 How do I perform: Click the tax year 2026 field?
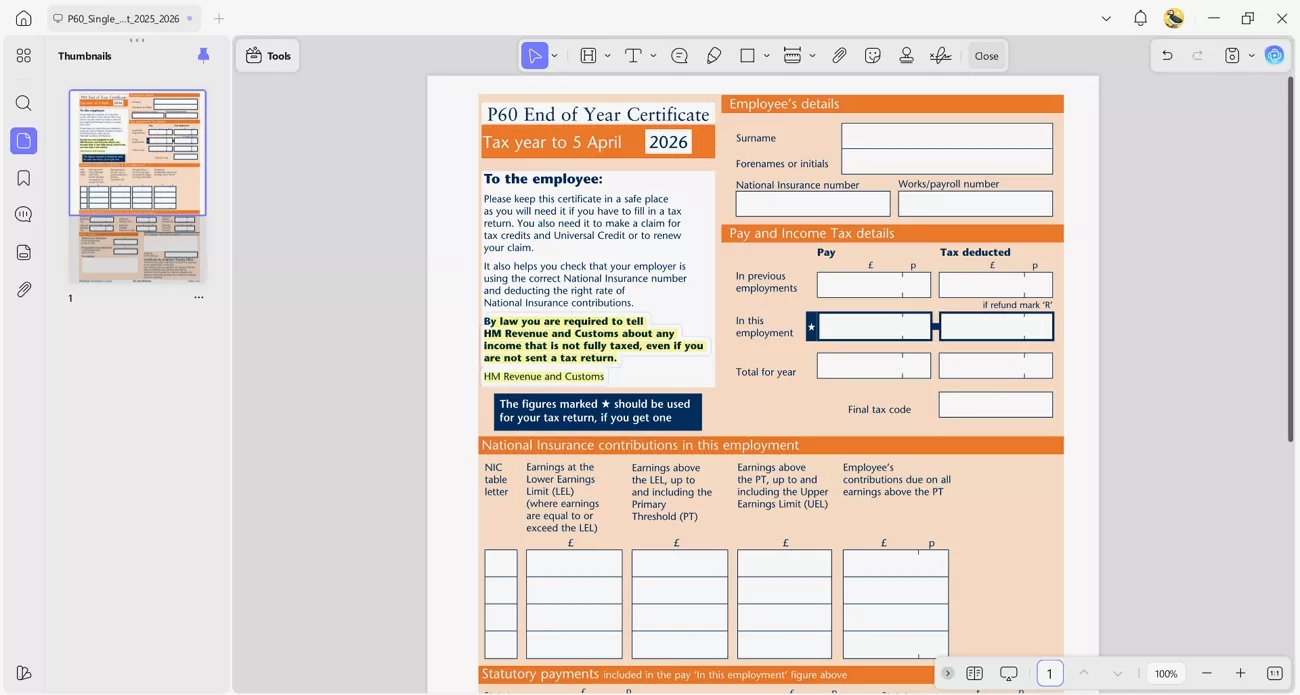[x=668, y=142]
